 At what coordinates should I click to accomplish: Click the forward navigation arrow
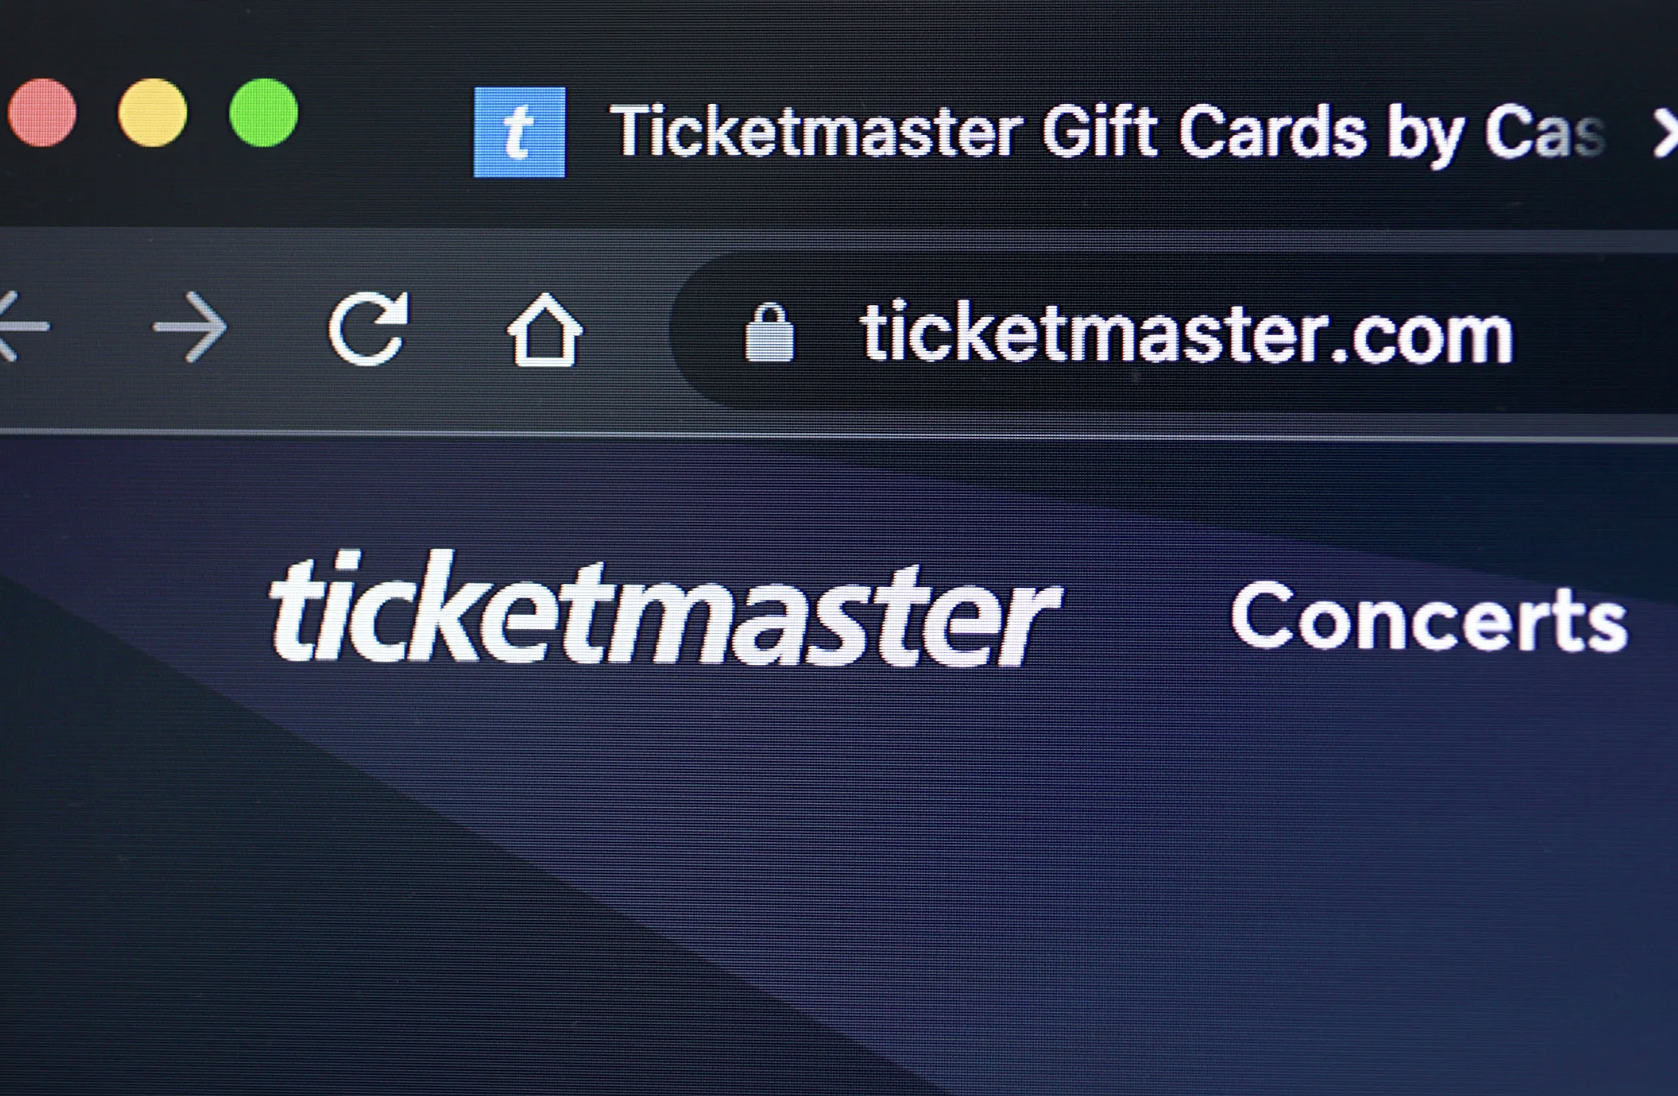190,327
